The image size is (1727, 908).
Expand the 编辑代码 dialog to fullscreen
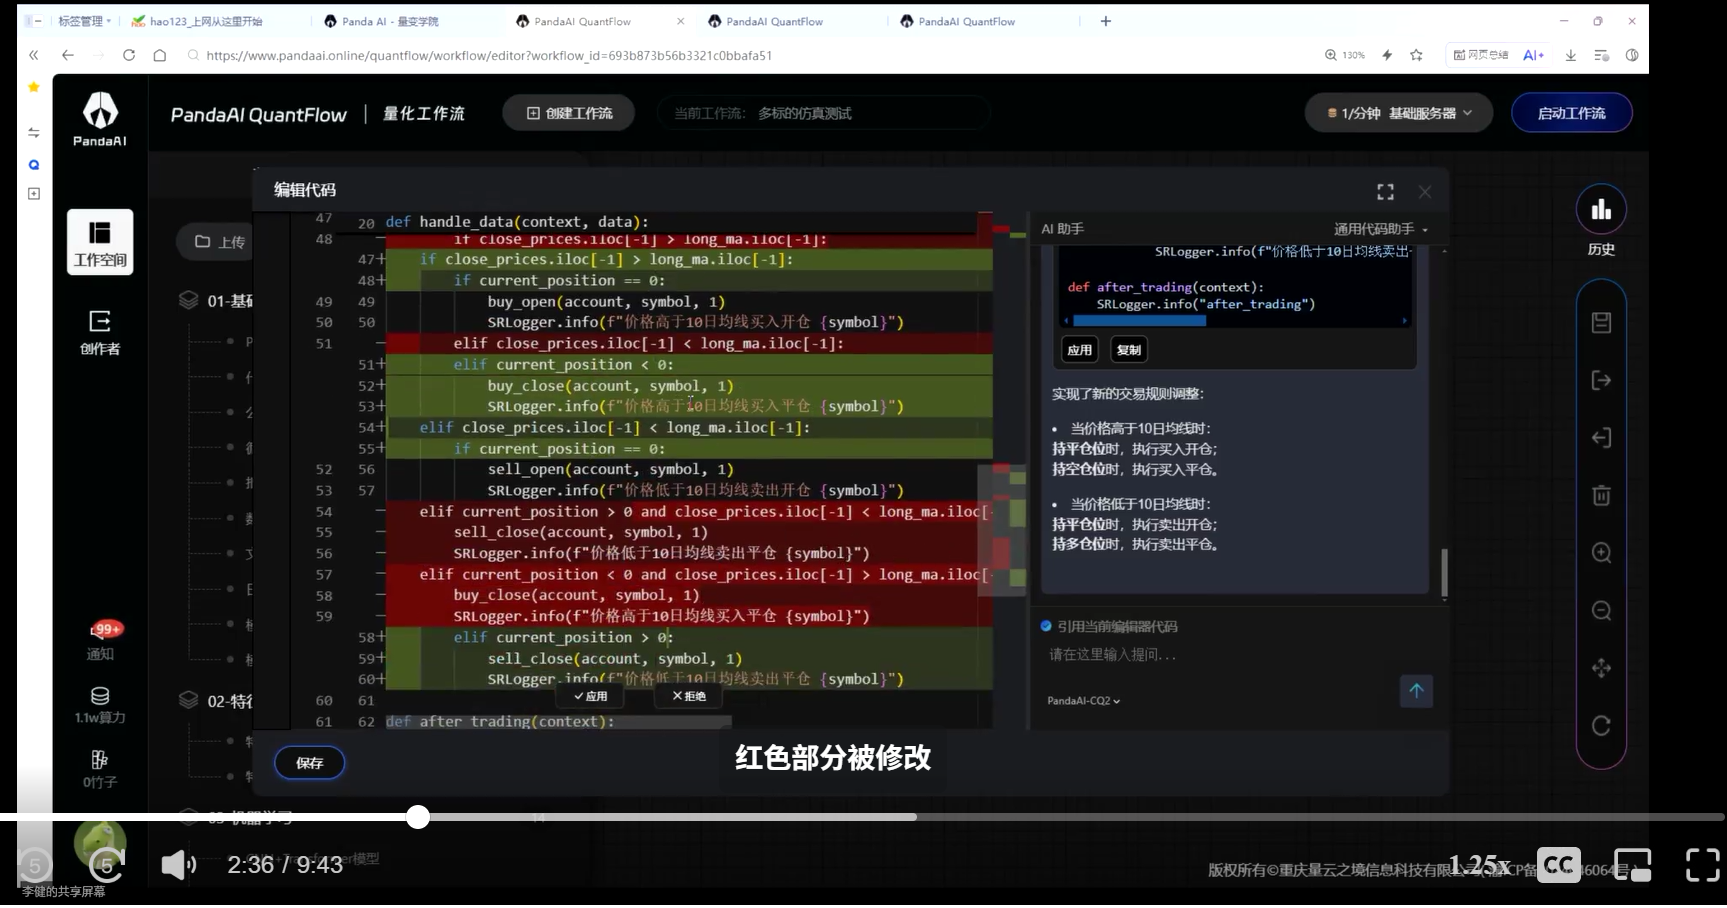[x=1385, y=191]
